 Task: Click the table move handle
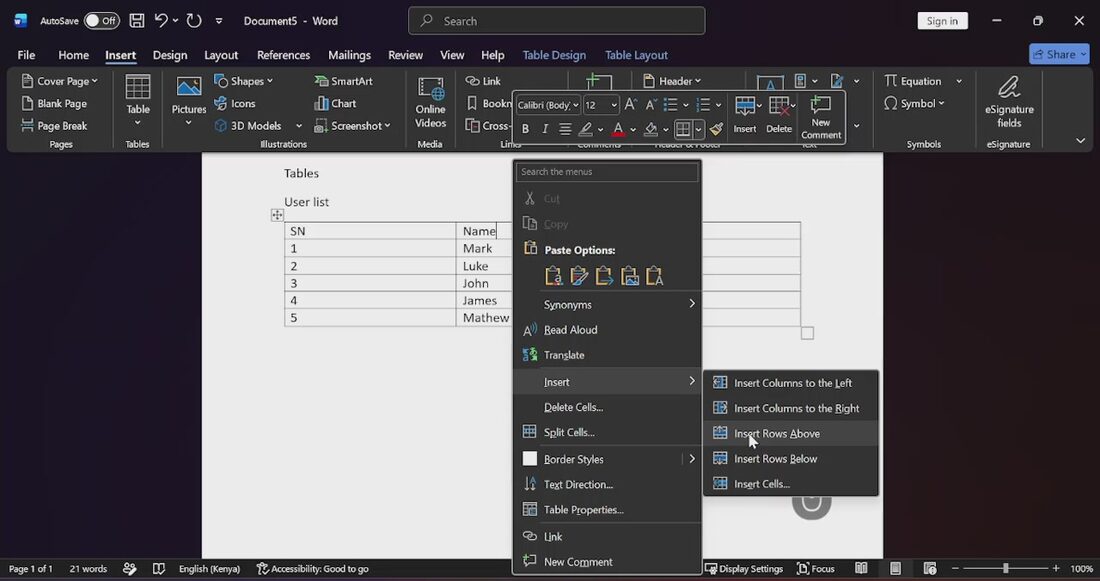coord(277,215)
